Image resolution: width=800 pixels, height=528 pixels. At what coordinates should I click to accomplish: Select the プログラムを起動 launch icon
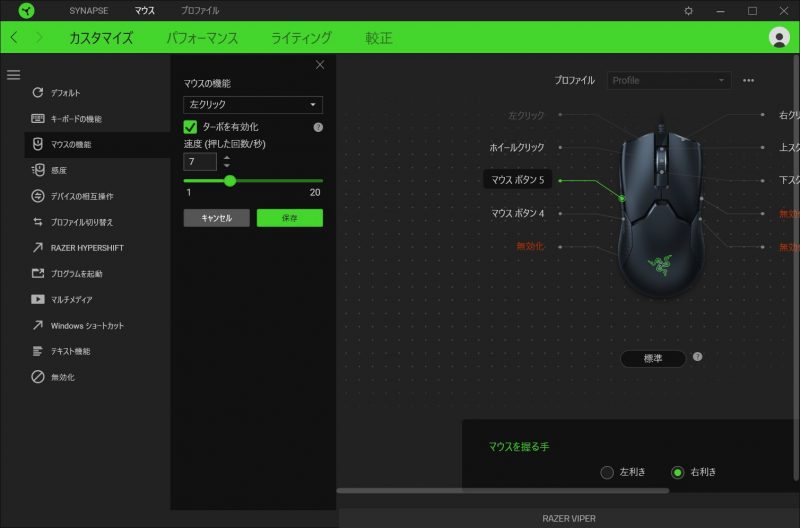(x=38, y=273)
